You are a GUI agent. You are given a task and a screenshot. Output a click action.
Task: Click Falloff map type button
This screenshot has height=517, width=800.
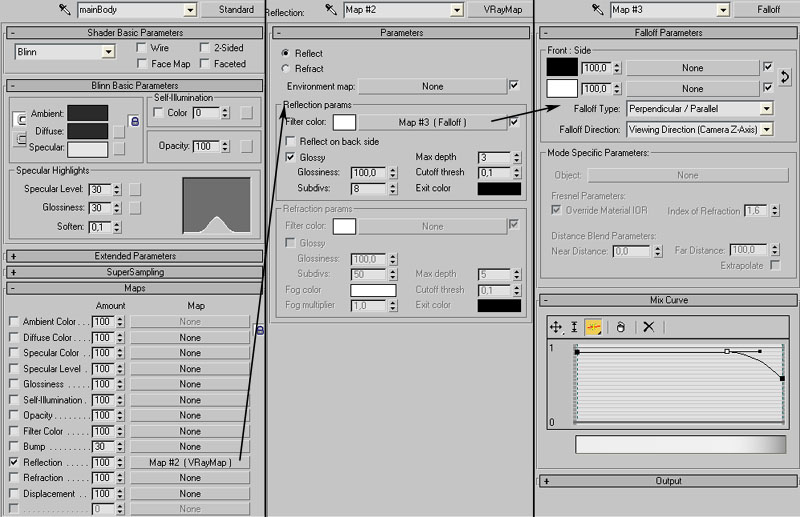[768, 10]
